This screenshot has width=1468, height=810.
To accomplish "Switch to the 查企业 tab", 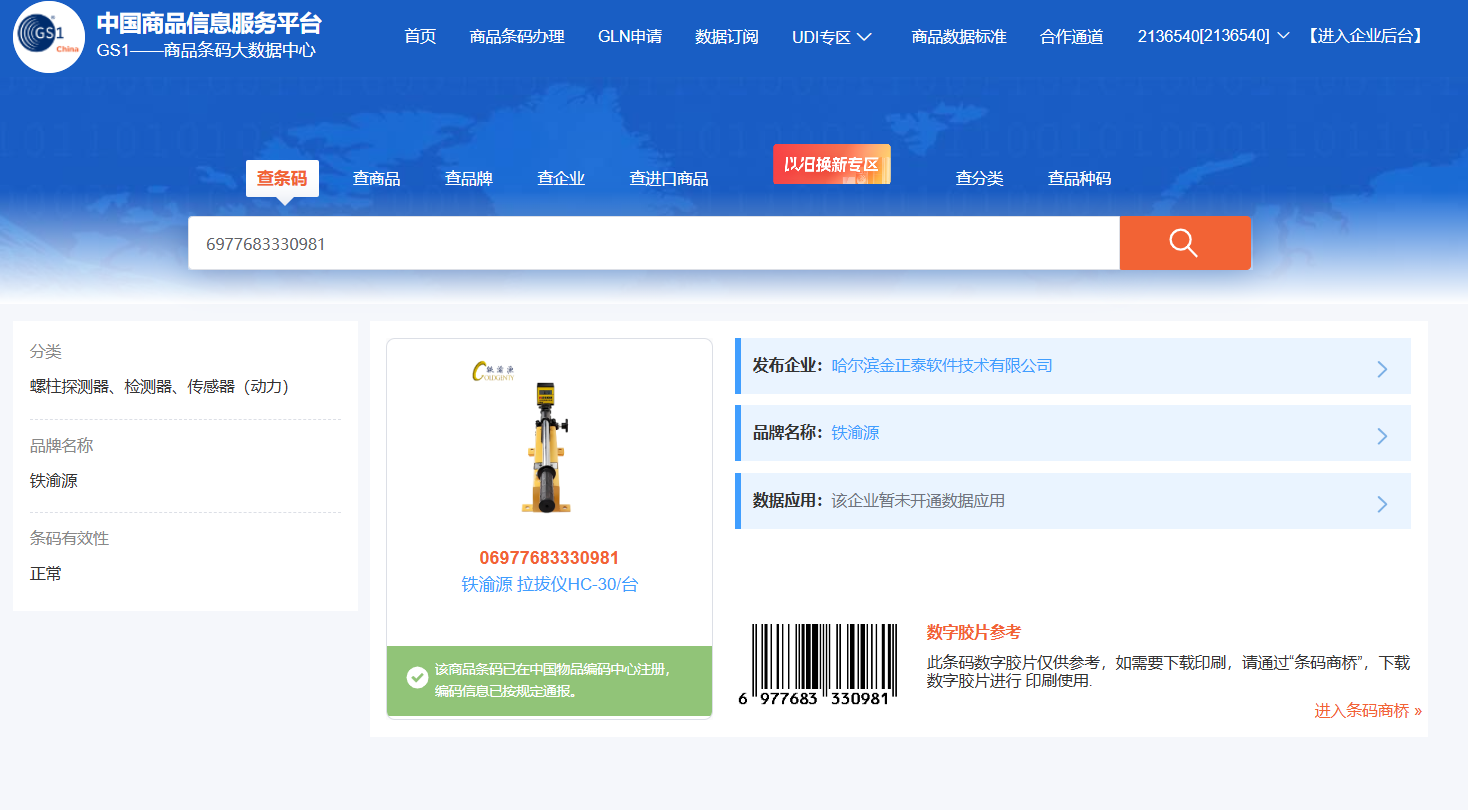I will (561, 179).
